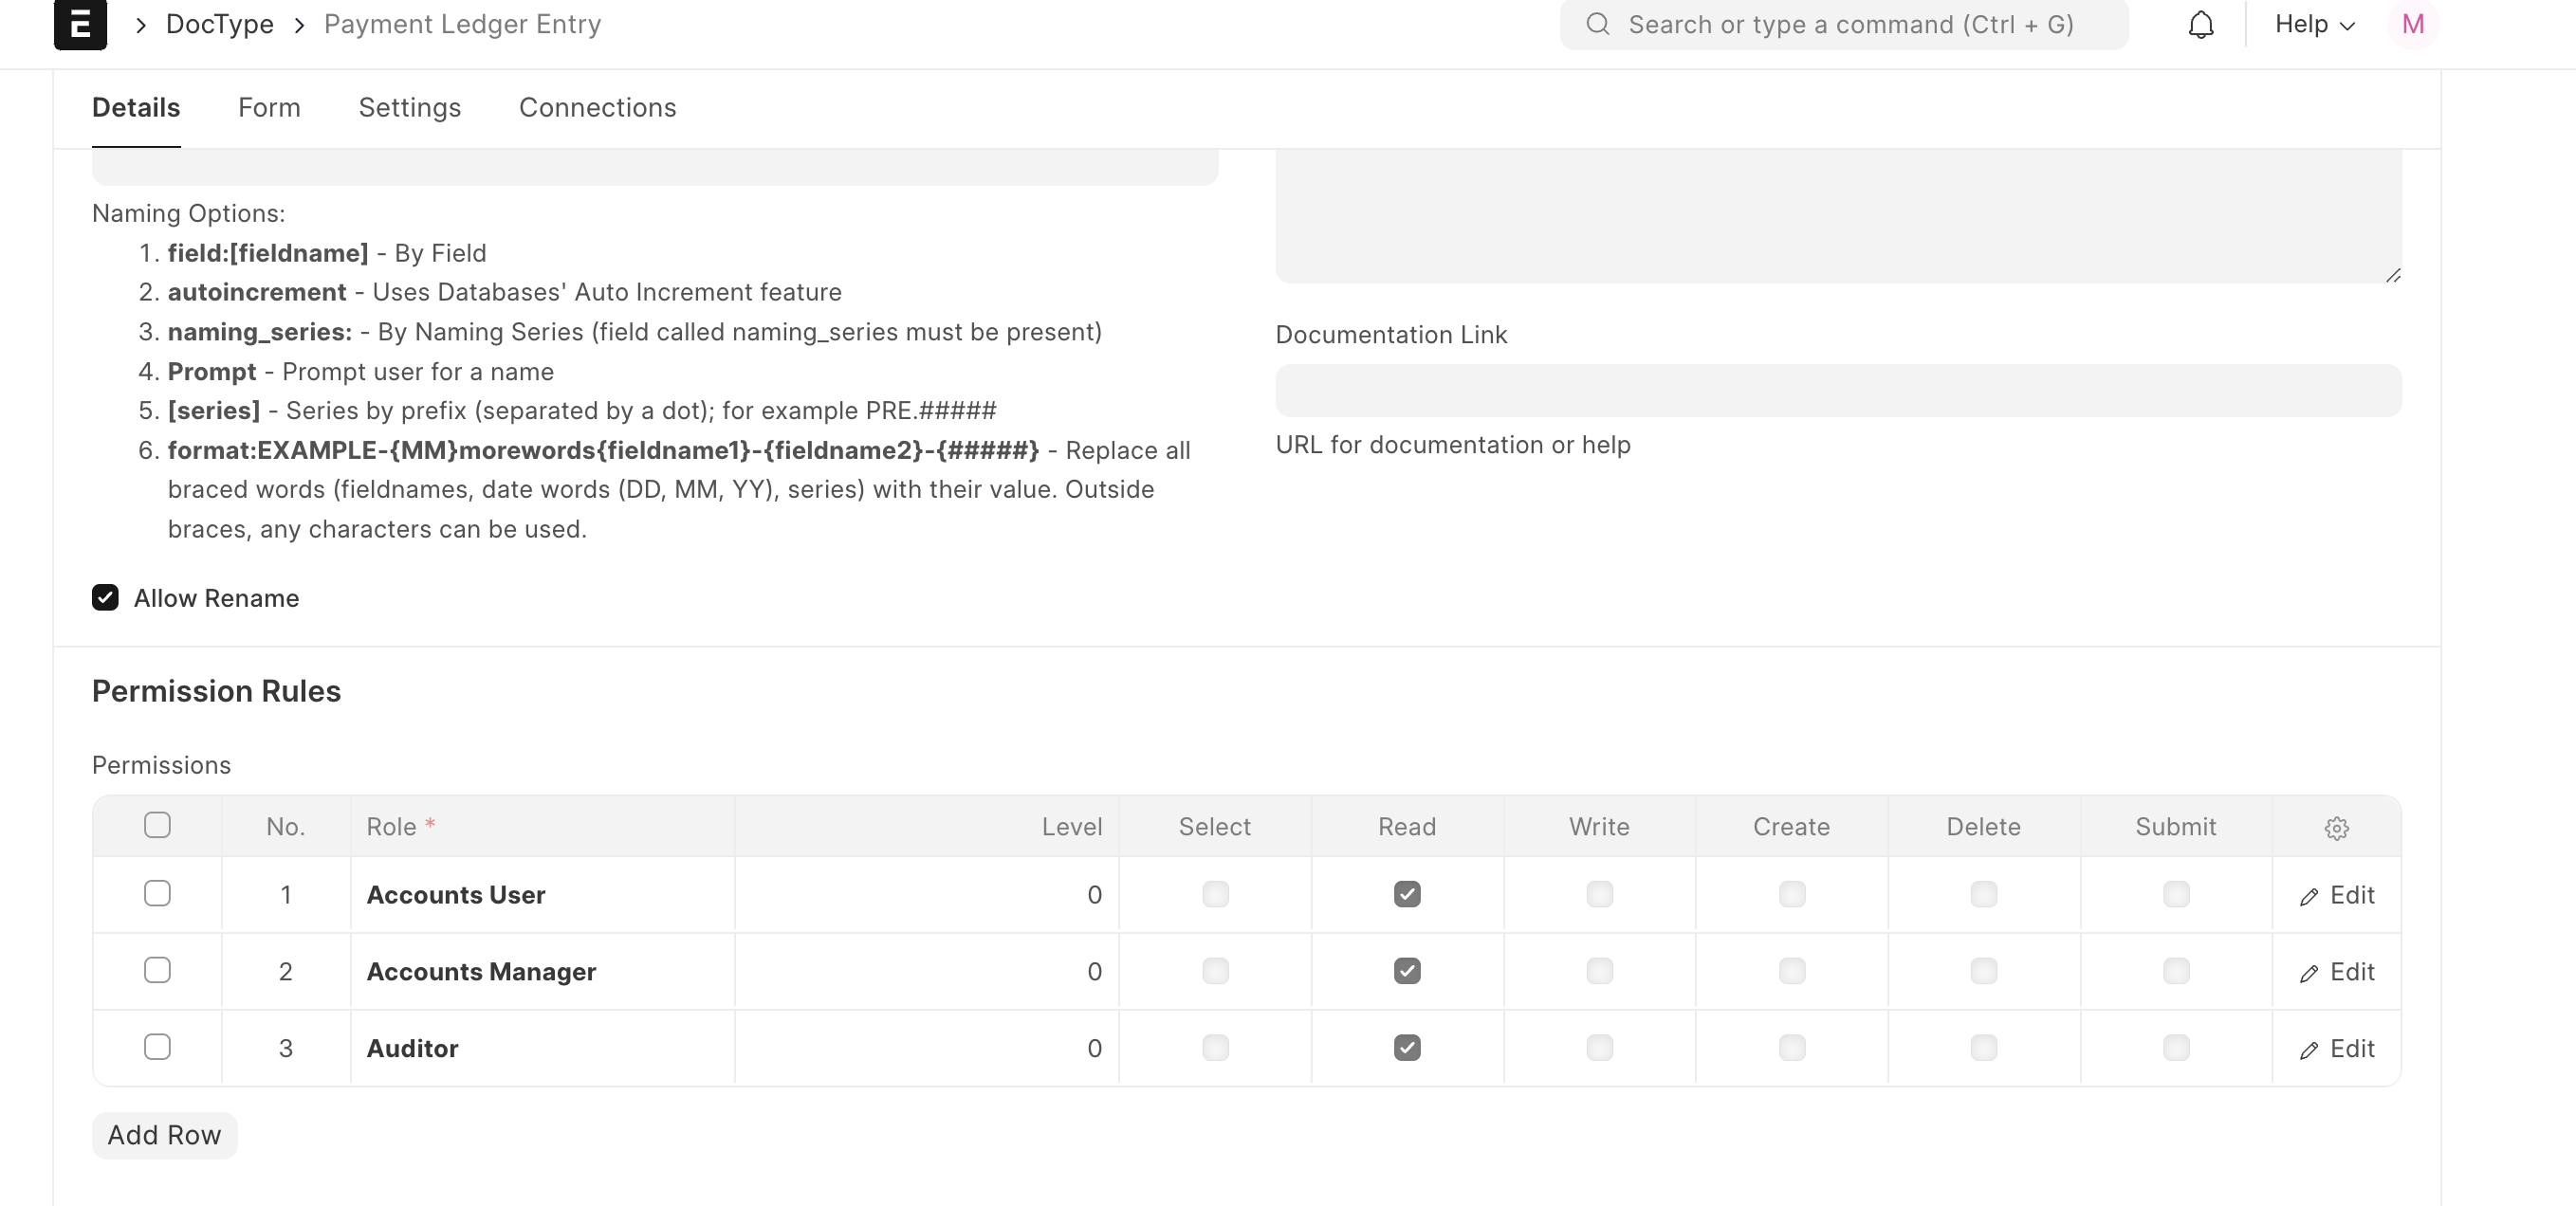This screenshot has width=2576, height=1206.
Task: Open the Settings tab
Action: point(410,108)
